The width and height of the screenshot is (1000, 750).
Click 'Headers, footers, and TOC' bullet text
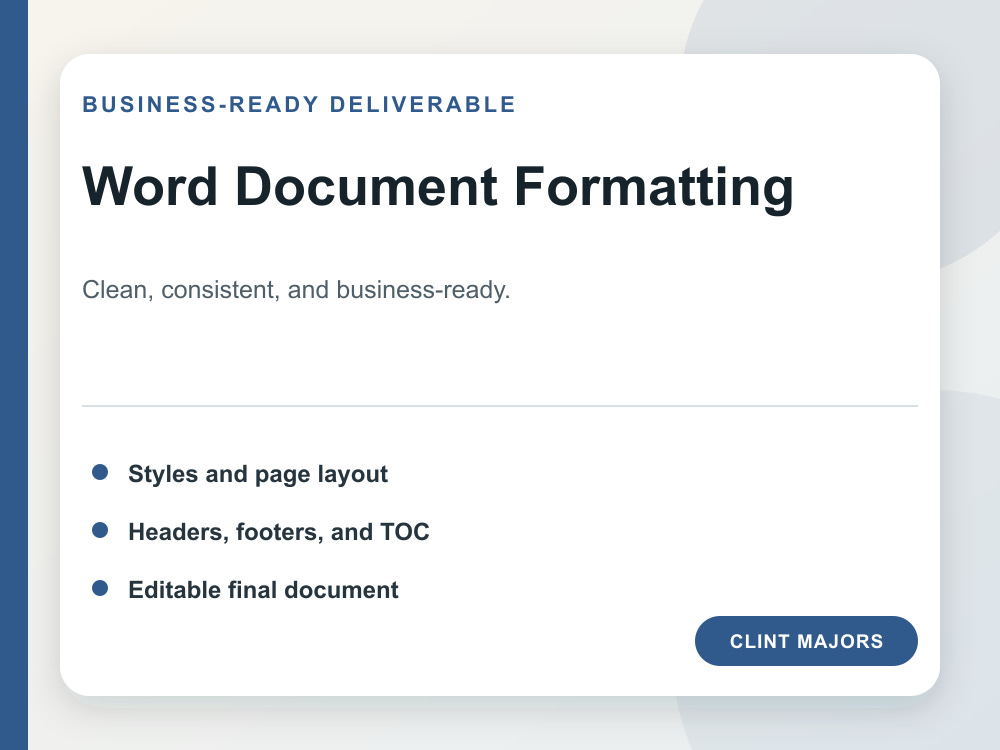click(279, 532)
